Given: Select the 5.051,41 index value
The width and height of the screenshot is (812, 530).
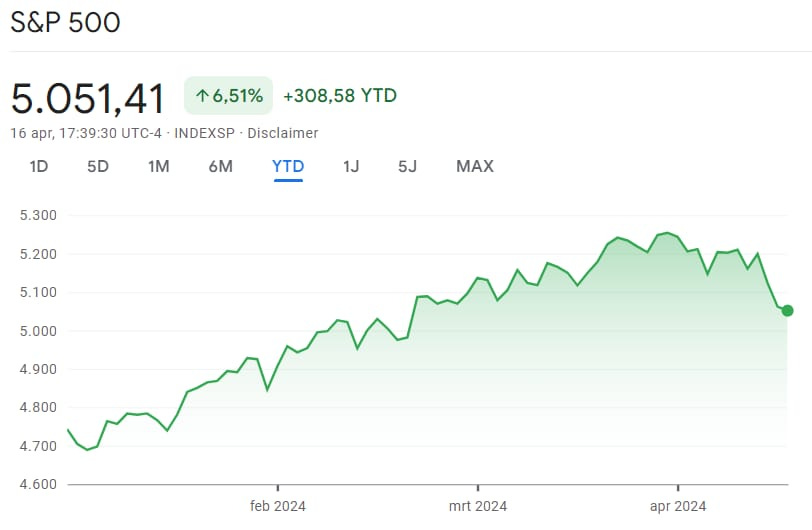Looking at the screenshot, I should tap(88, 98).
